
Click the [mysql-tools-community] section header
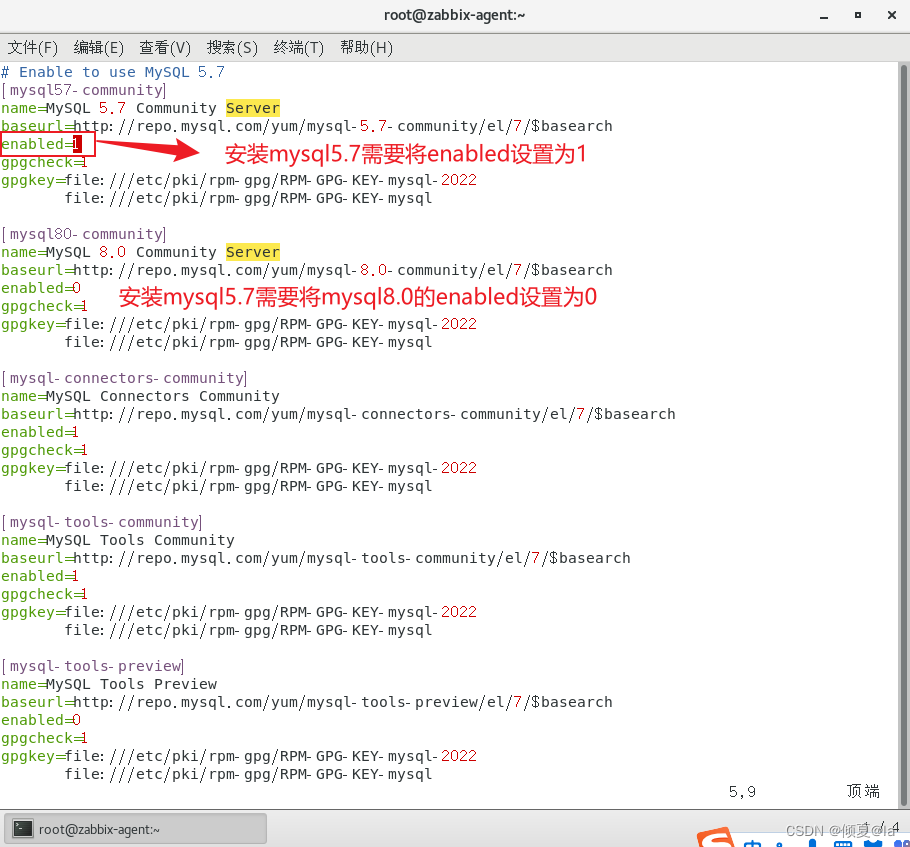tap(102, 522)
